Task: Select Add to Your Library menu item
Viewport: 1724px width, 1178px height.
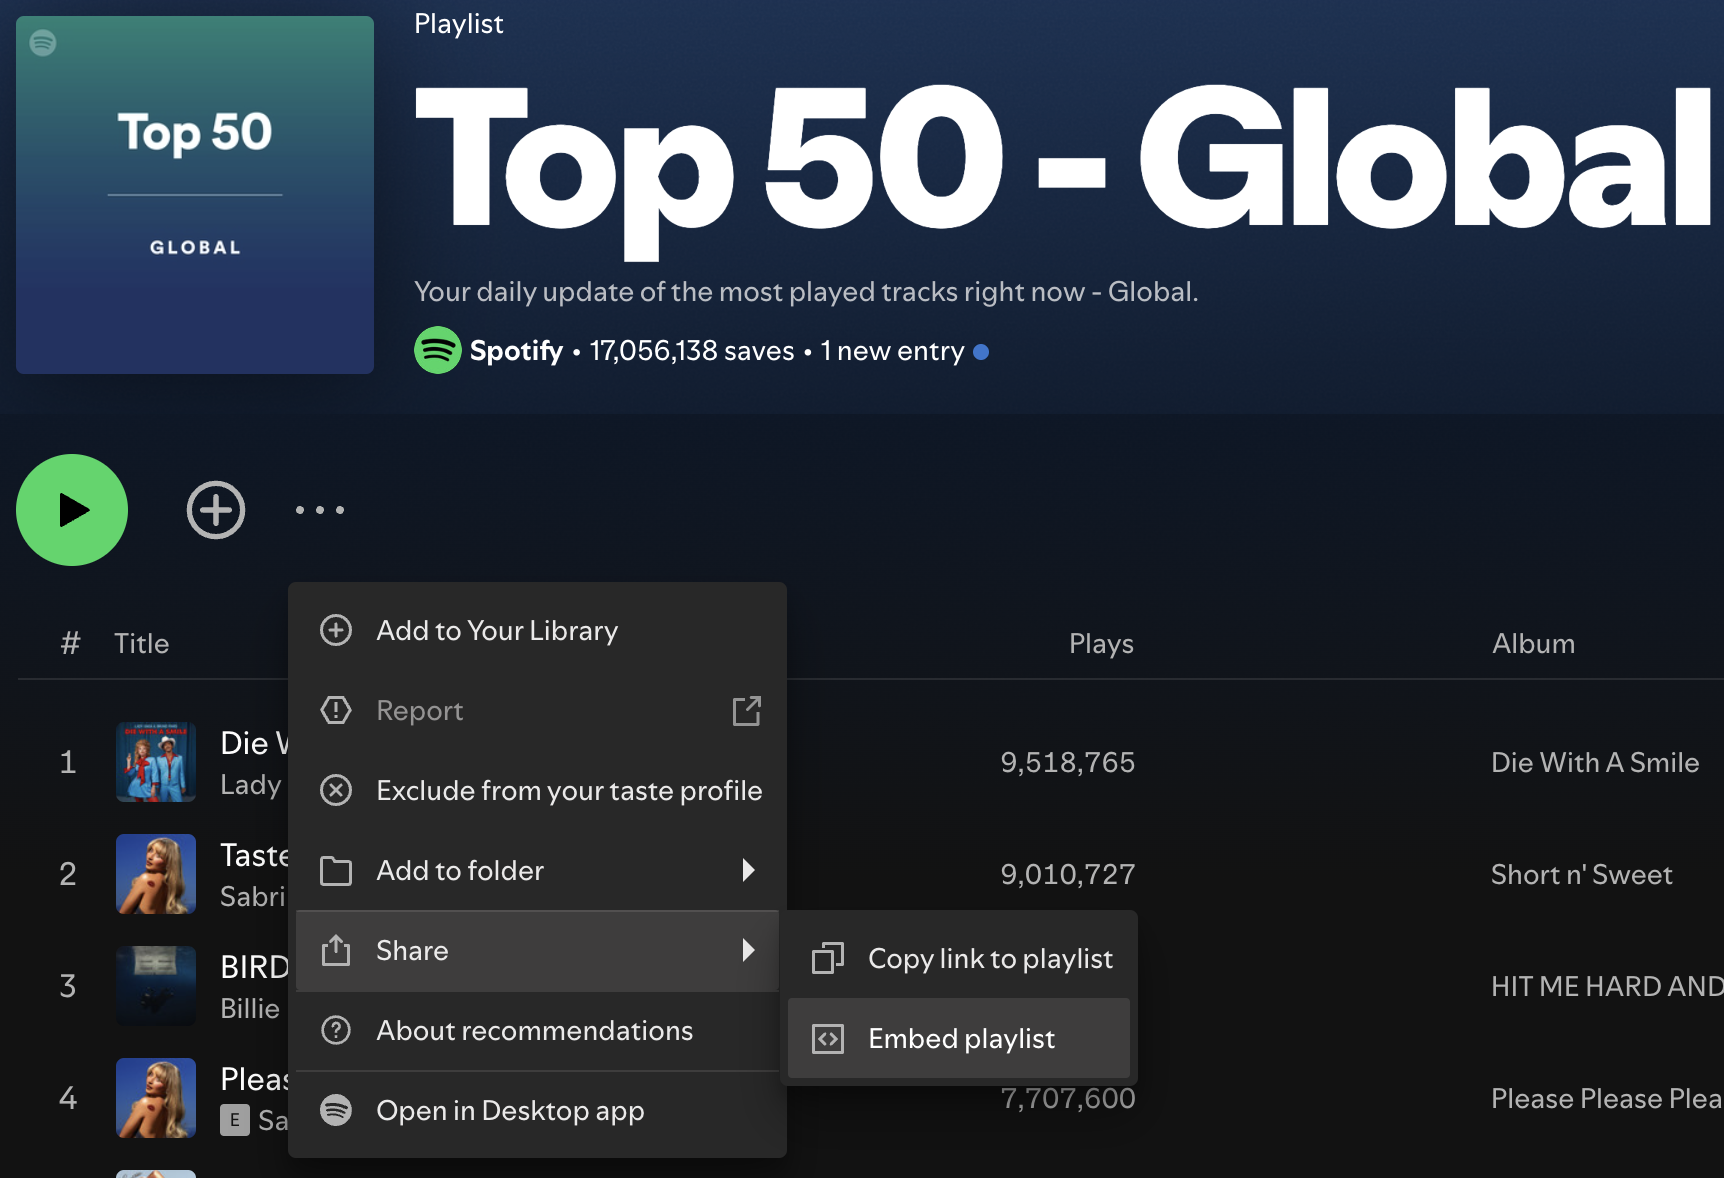Action: (497, 631)
